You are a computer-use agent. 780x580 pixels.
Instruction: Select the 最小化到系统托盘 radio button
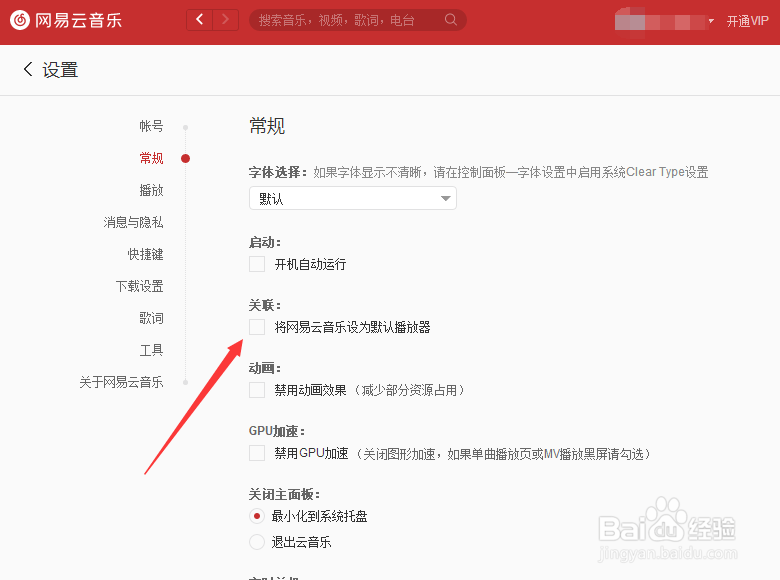[x=257, y=516]
